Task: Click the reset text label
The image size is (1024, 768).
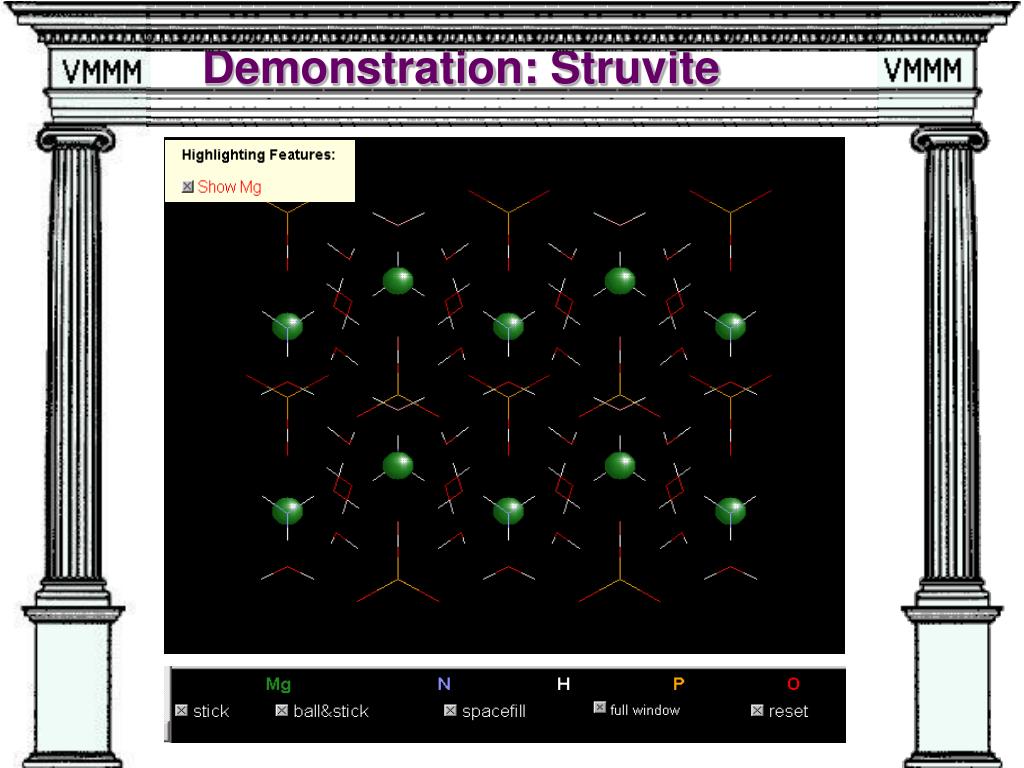Action: coord(788,711)
